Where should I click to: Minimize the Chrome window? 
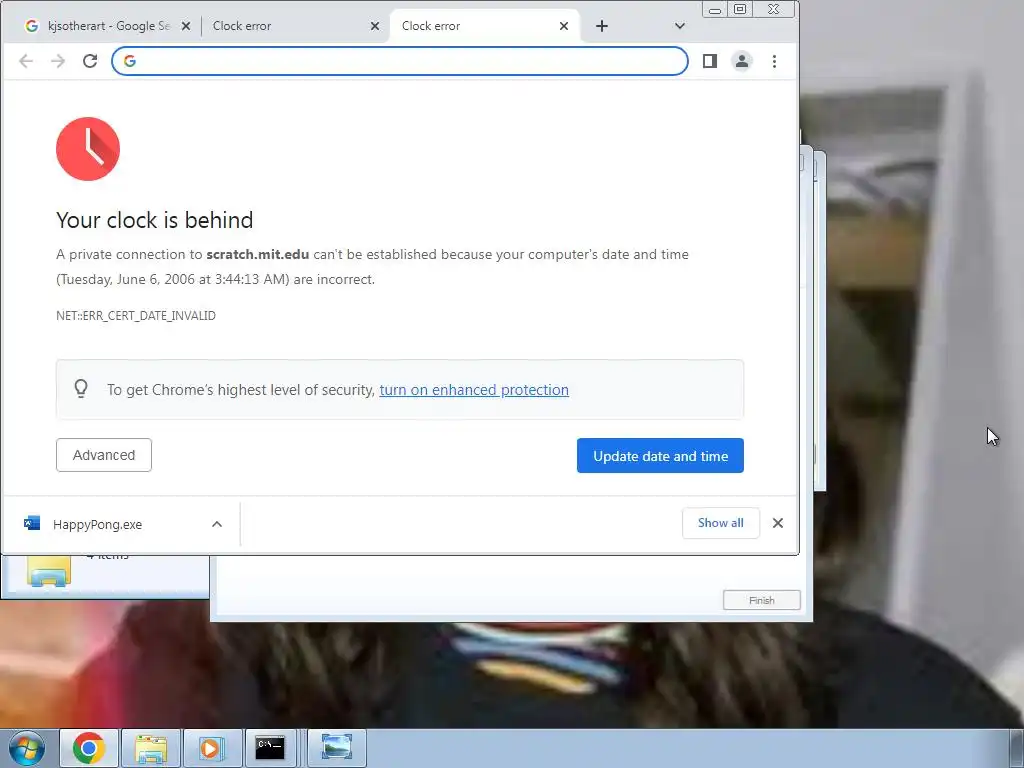[715, 9]
